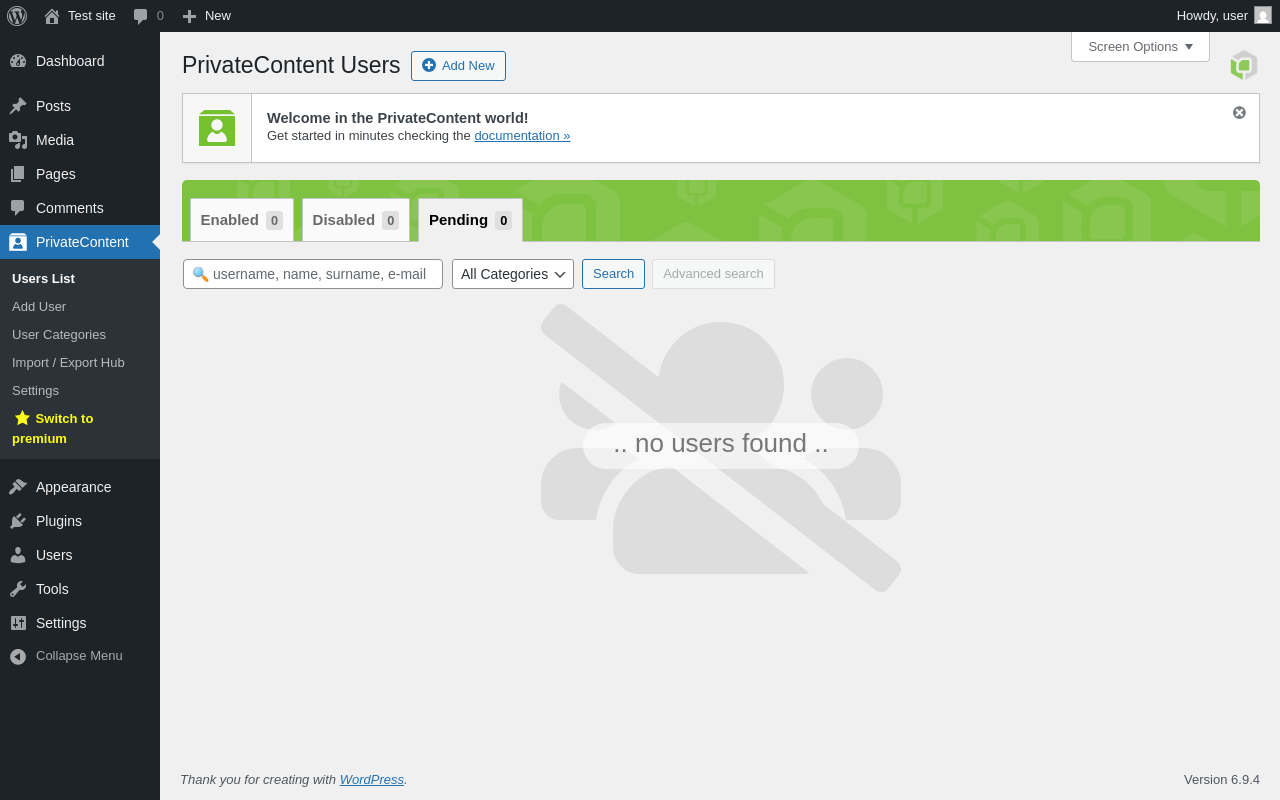Open the documentation link

(522, 136)
